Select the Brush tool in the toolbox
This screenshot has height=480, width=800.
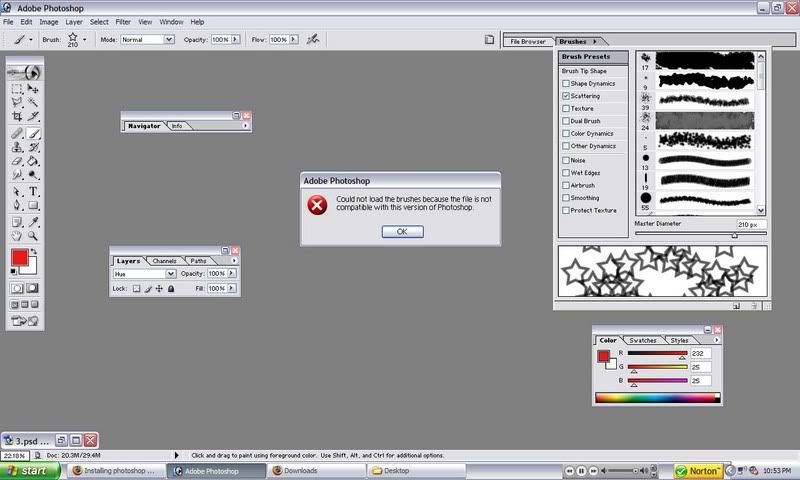[x=33, y=132]
